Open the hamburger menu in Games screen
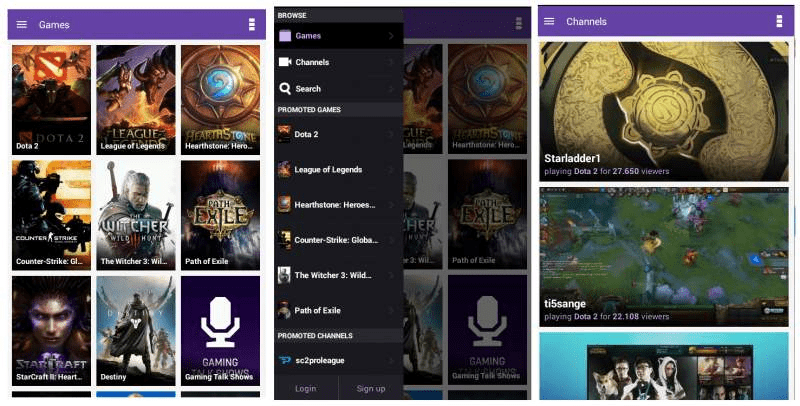 point(21,24)
